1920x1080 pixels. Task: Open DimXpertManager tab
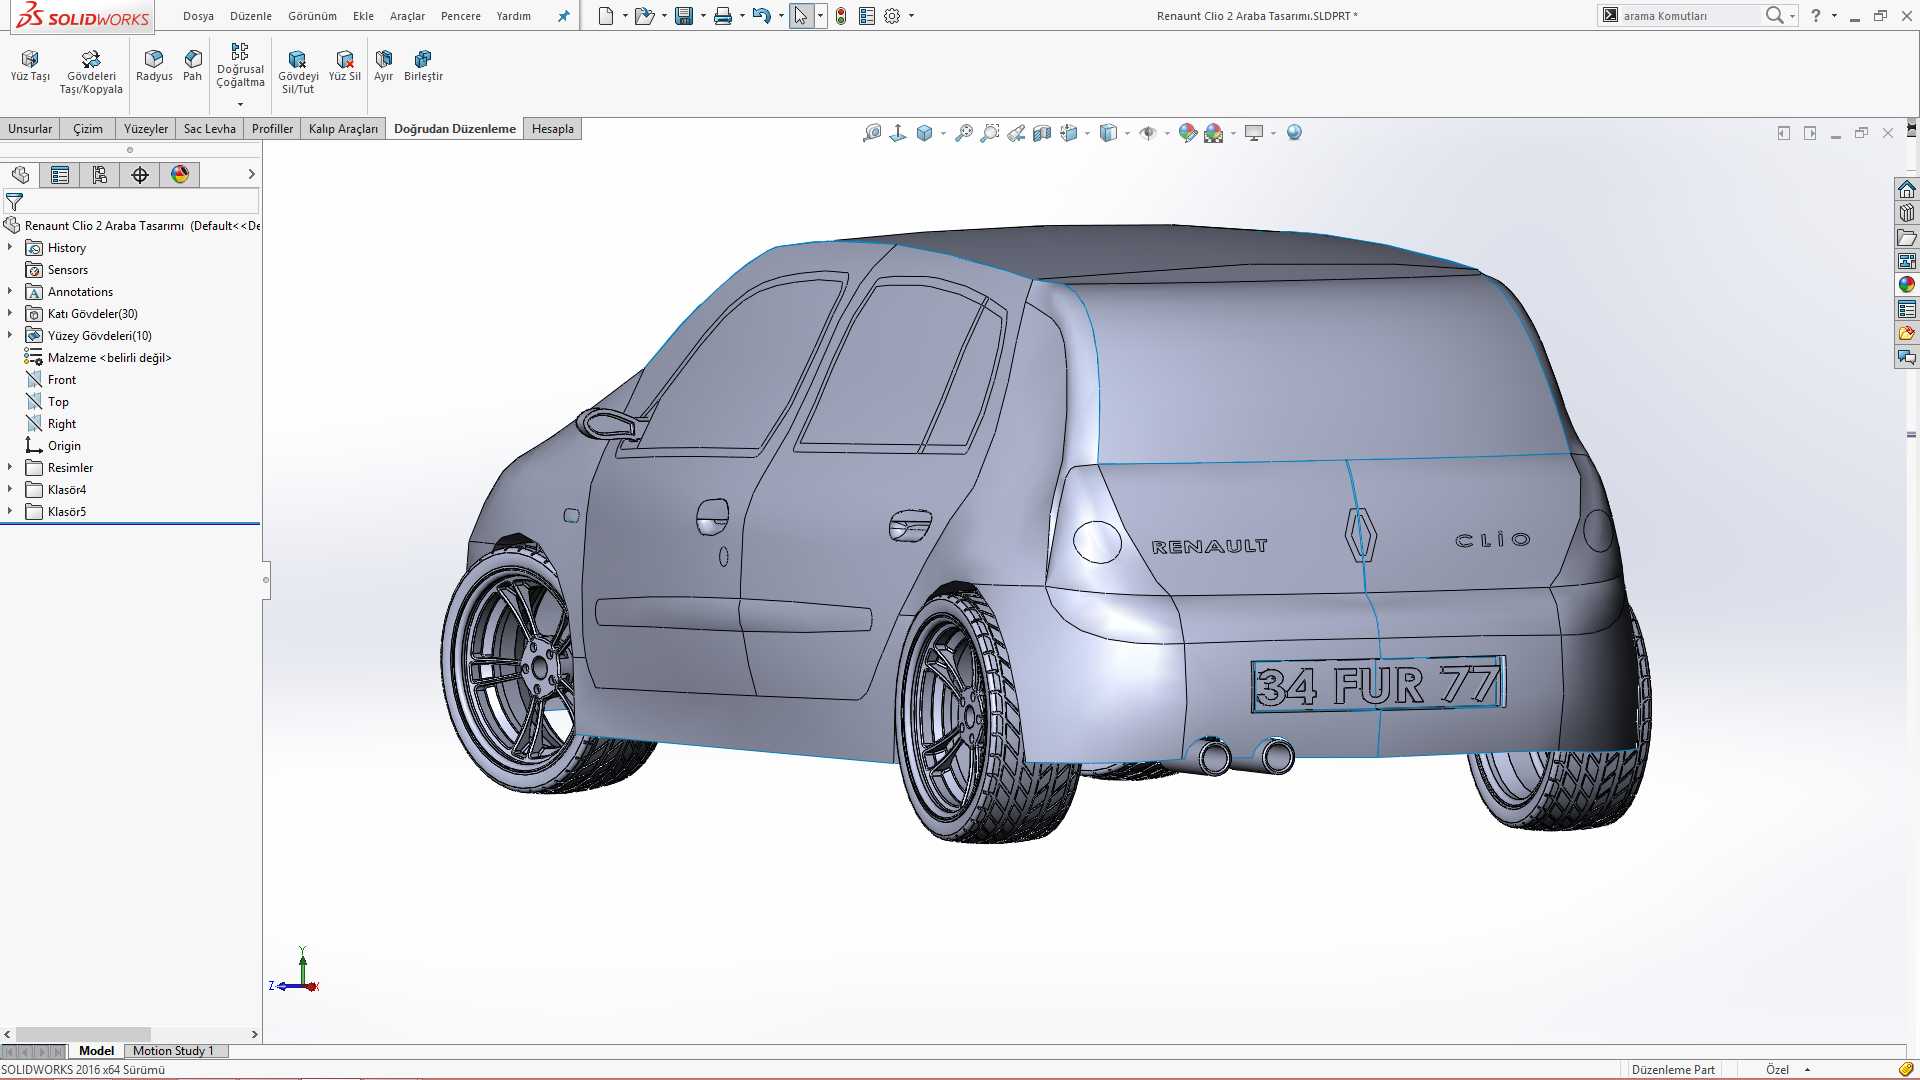tap(140, 175)
